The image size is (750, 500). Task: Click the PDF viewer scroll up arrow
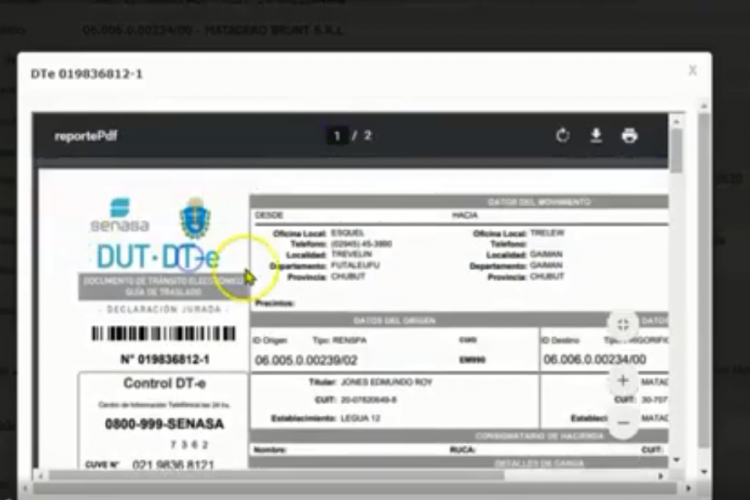[x=676, y=122]
